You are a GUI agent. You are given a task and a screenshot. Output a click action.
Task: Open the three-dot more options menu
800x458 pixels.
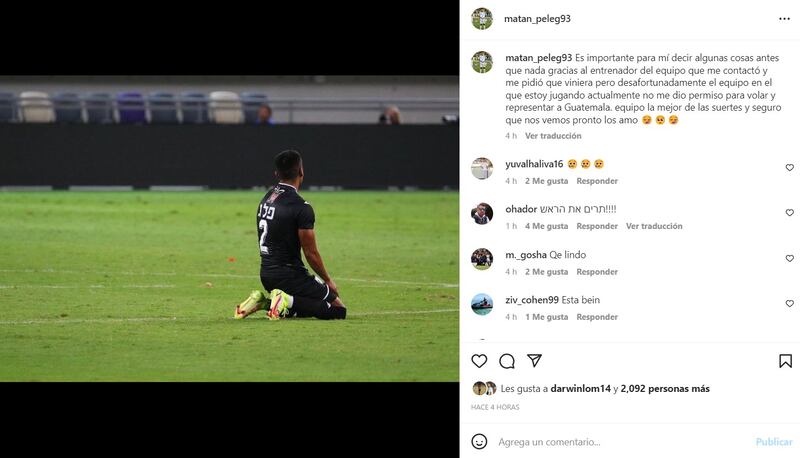[x=784, y=19]
